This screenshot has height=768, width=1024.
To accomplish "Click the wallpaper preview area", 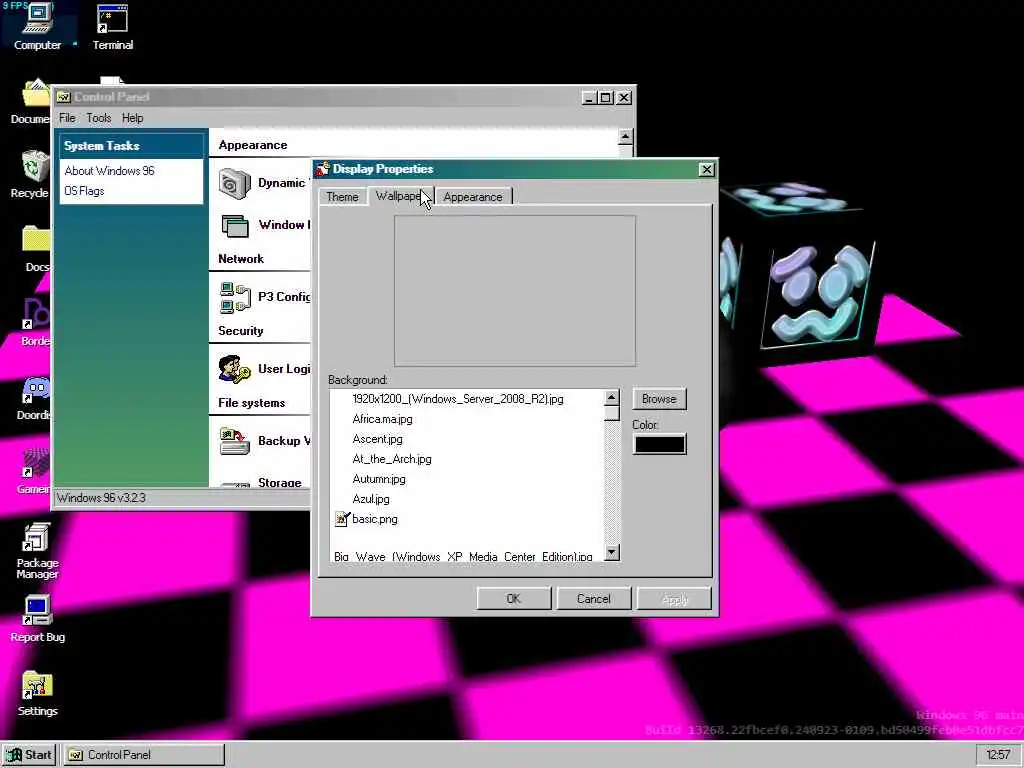I will pos(515,291).
